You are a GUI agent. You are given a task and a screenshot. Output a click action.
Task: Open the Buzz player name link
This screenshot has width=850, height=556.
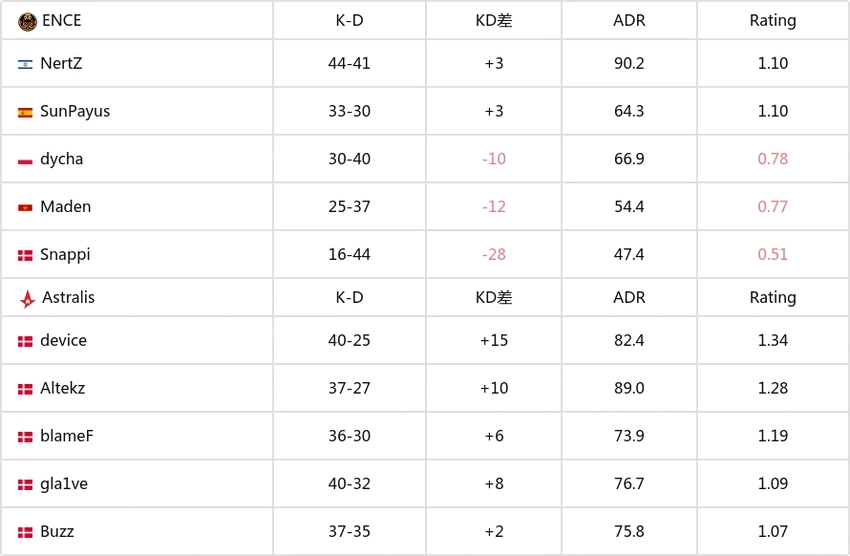click(x=57, y=531)
